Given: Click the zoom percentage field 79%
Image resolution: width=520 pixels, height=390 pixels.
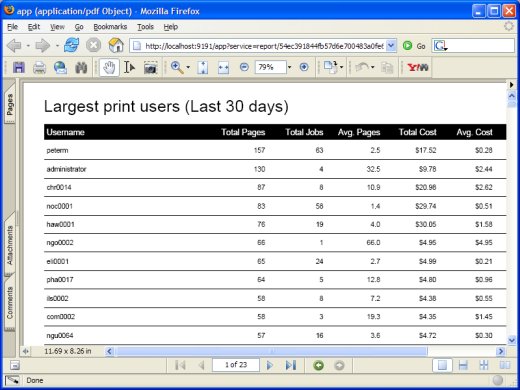Looking at the screenshot, I should click(x=270, y=67).
